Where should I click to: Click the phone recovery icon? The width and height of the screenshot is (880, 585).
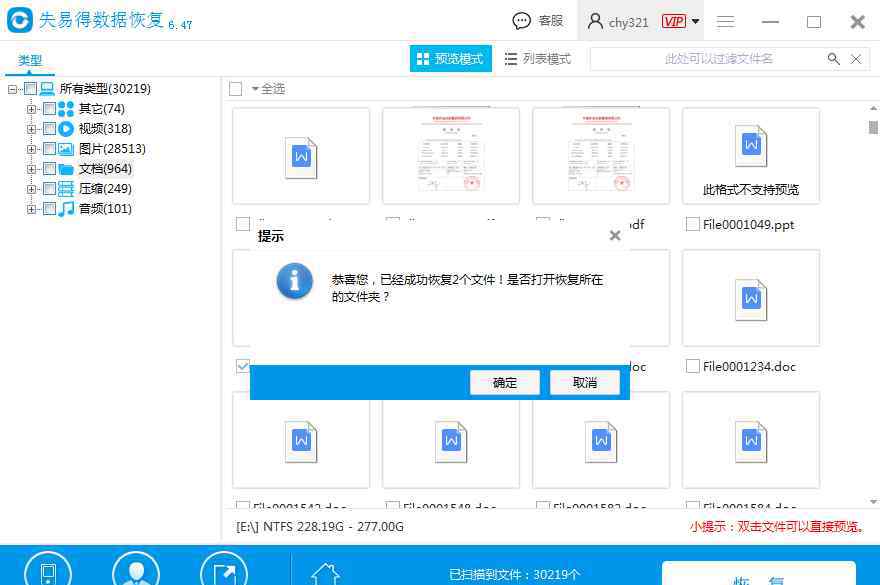pyautogui.click(x=48, y=572)
